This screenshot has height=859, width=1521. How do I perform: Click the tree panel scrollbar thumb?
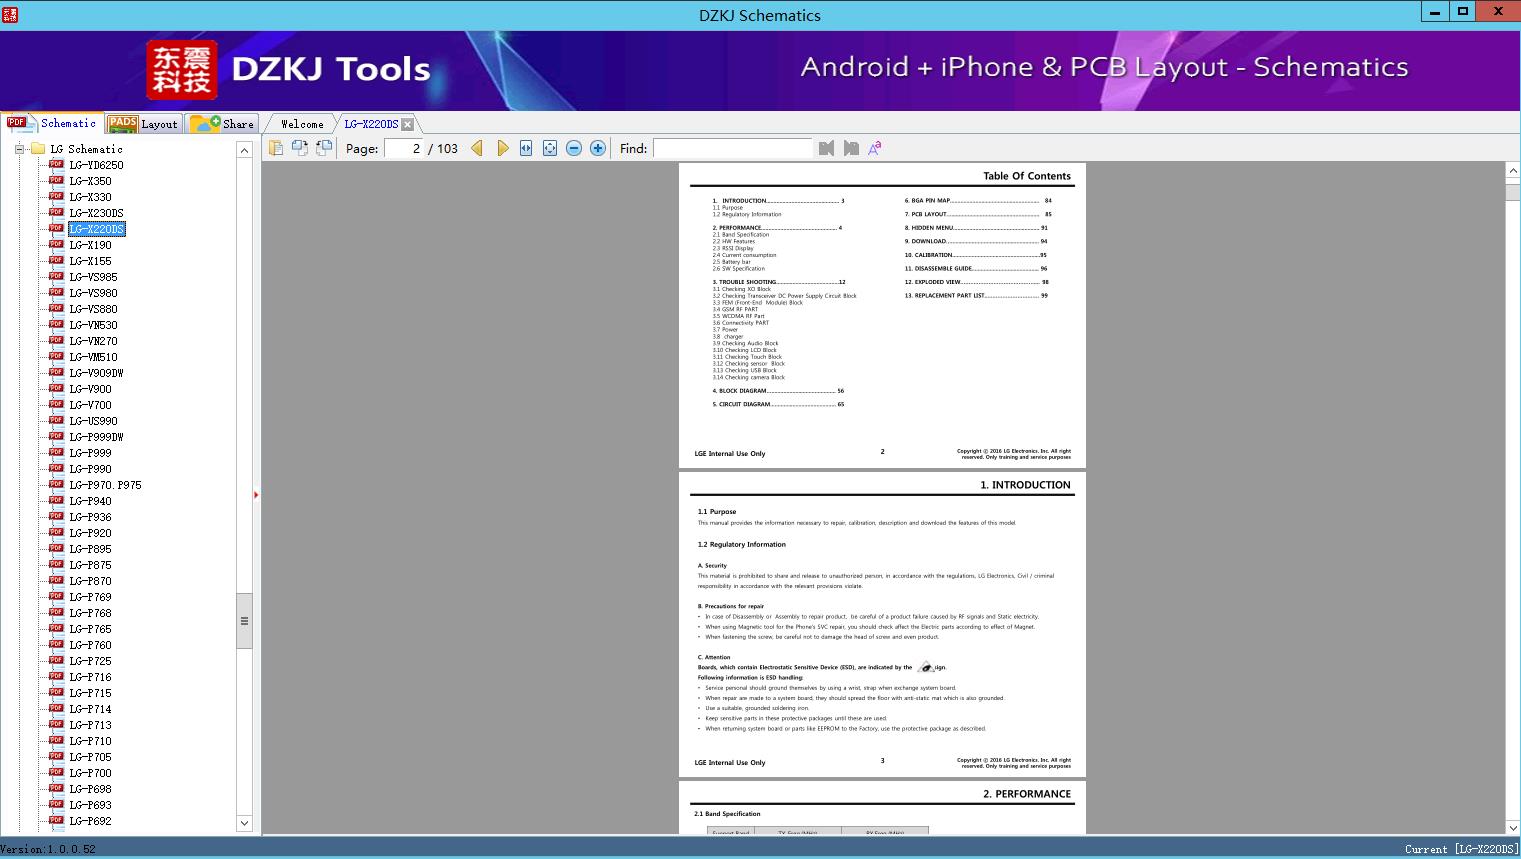pyautogui.click(x=244, y=621)
